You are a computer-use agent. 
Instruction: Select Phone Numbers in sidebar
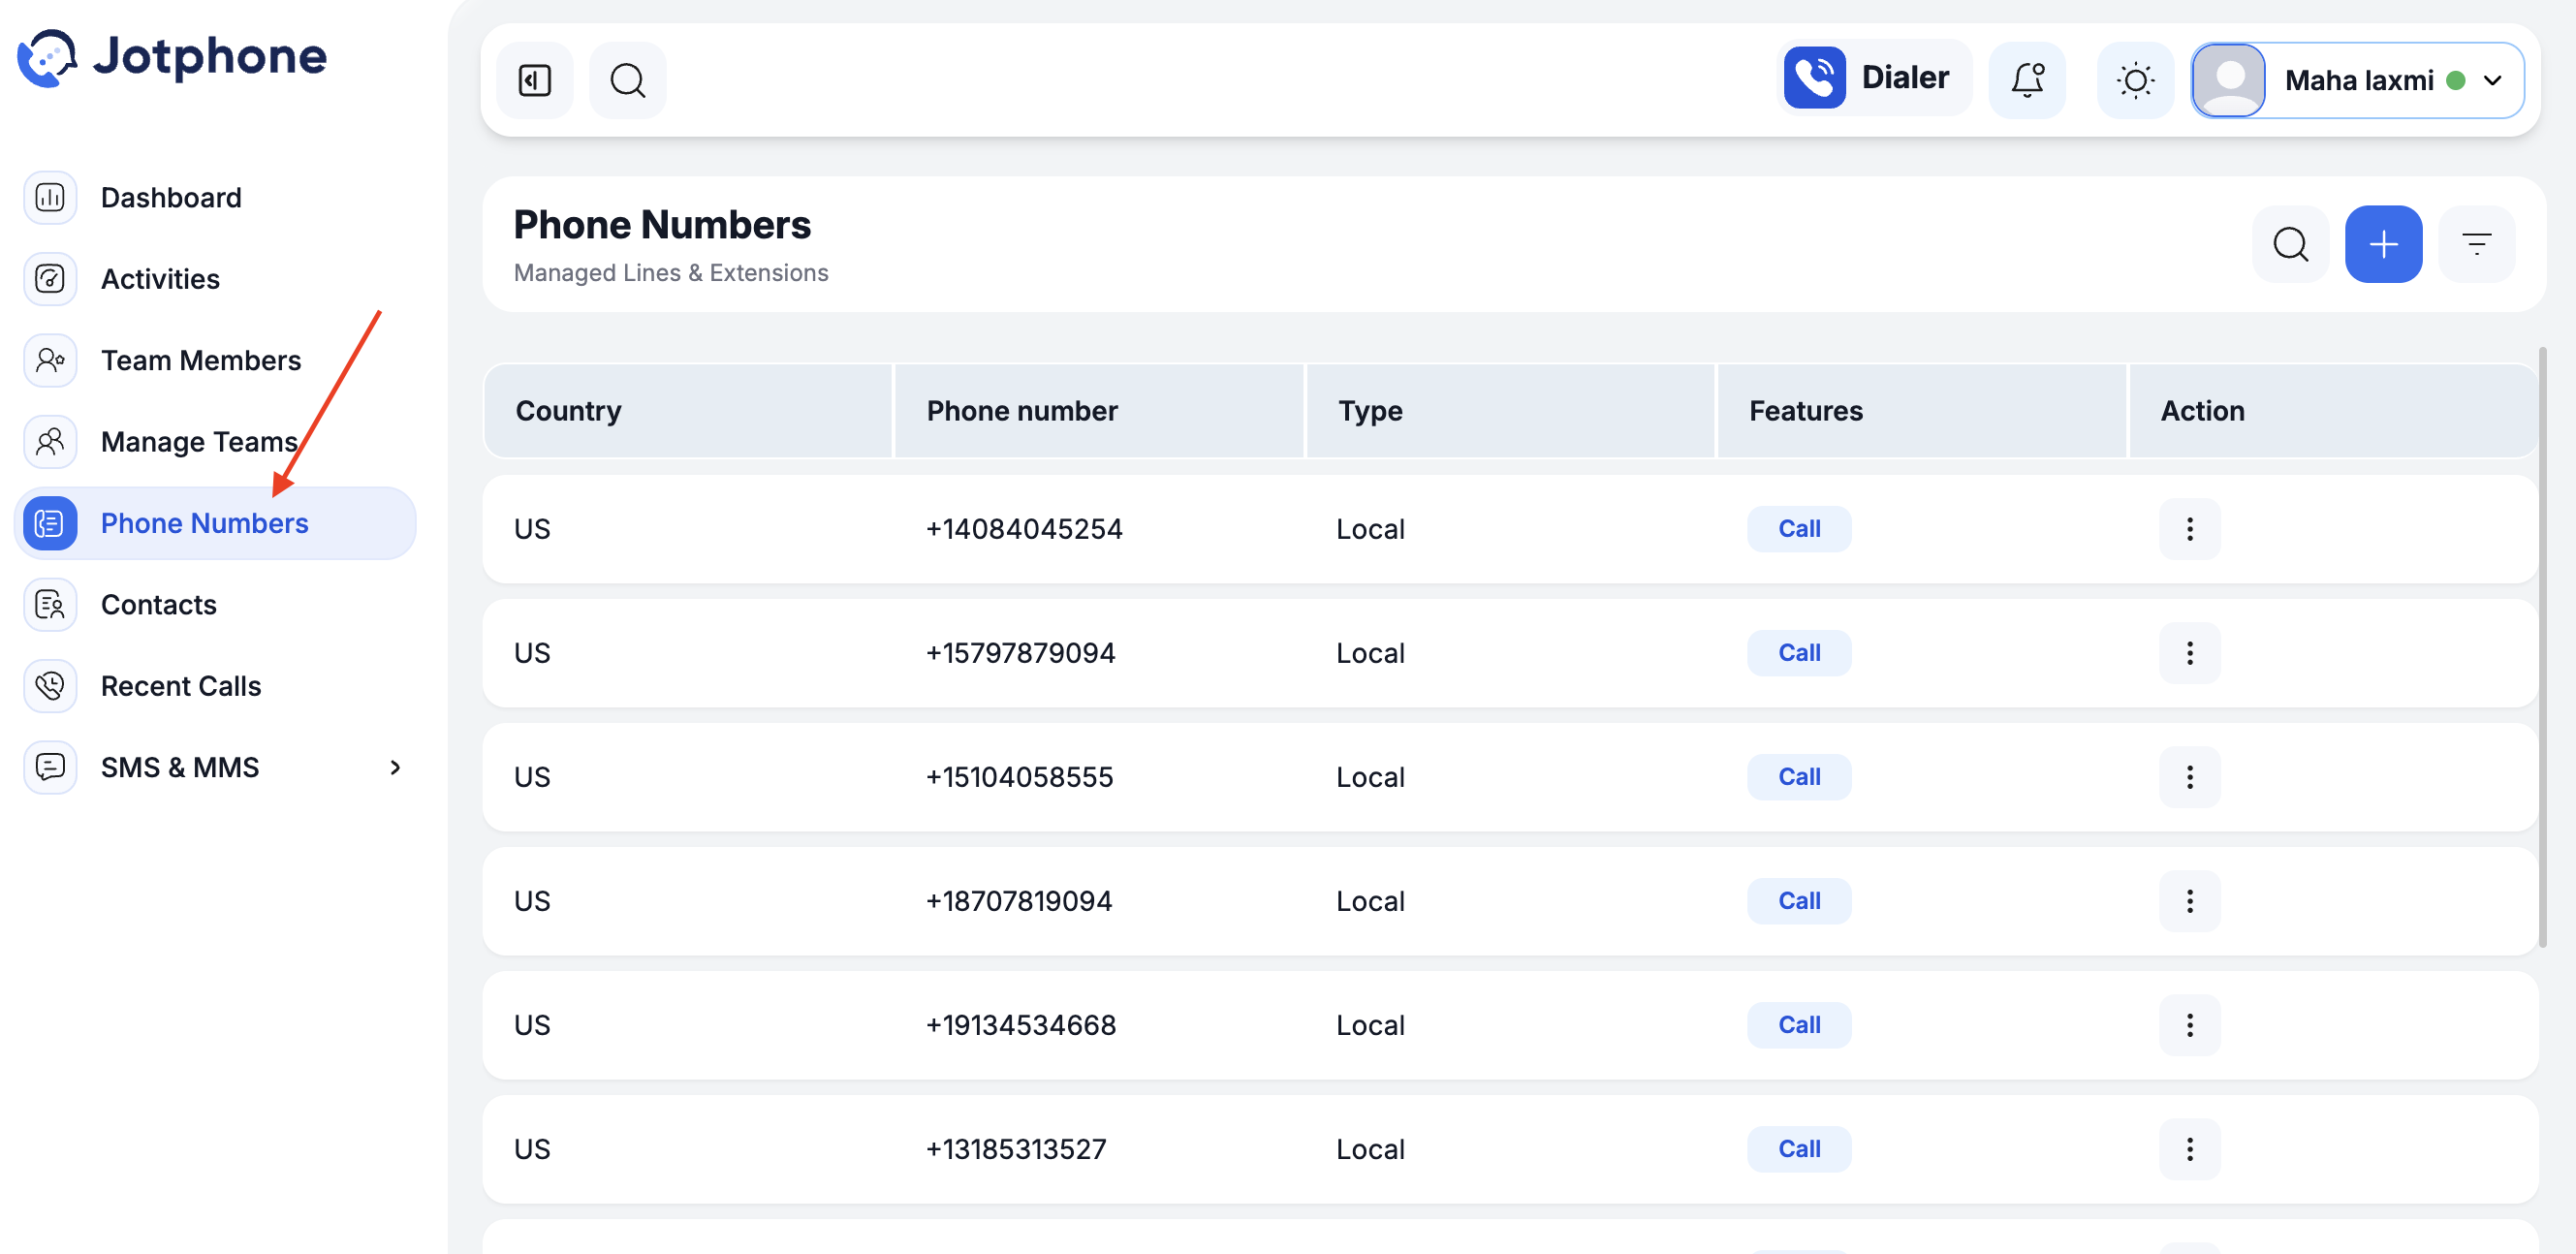(x=216, y=523)
